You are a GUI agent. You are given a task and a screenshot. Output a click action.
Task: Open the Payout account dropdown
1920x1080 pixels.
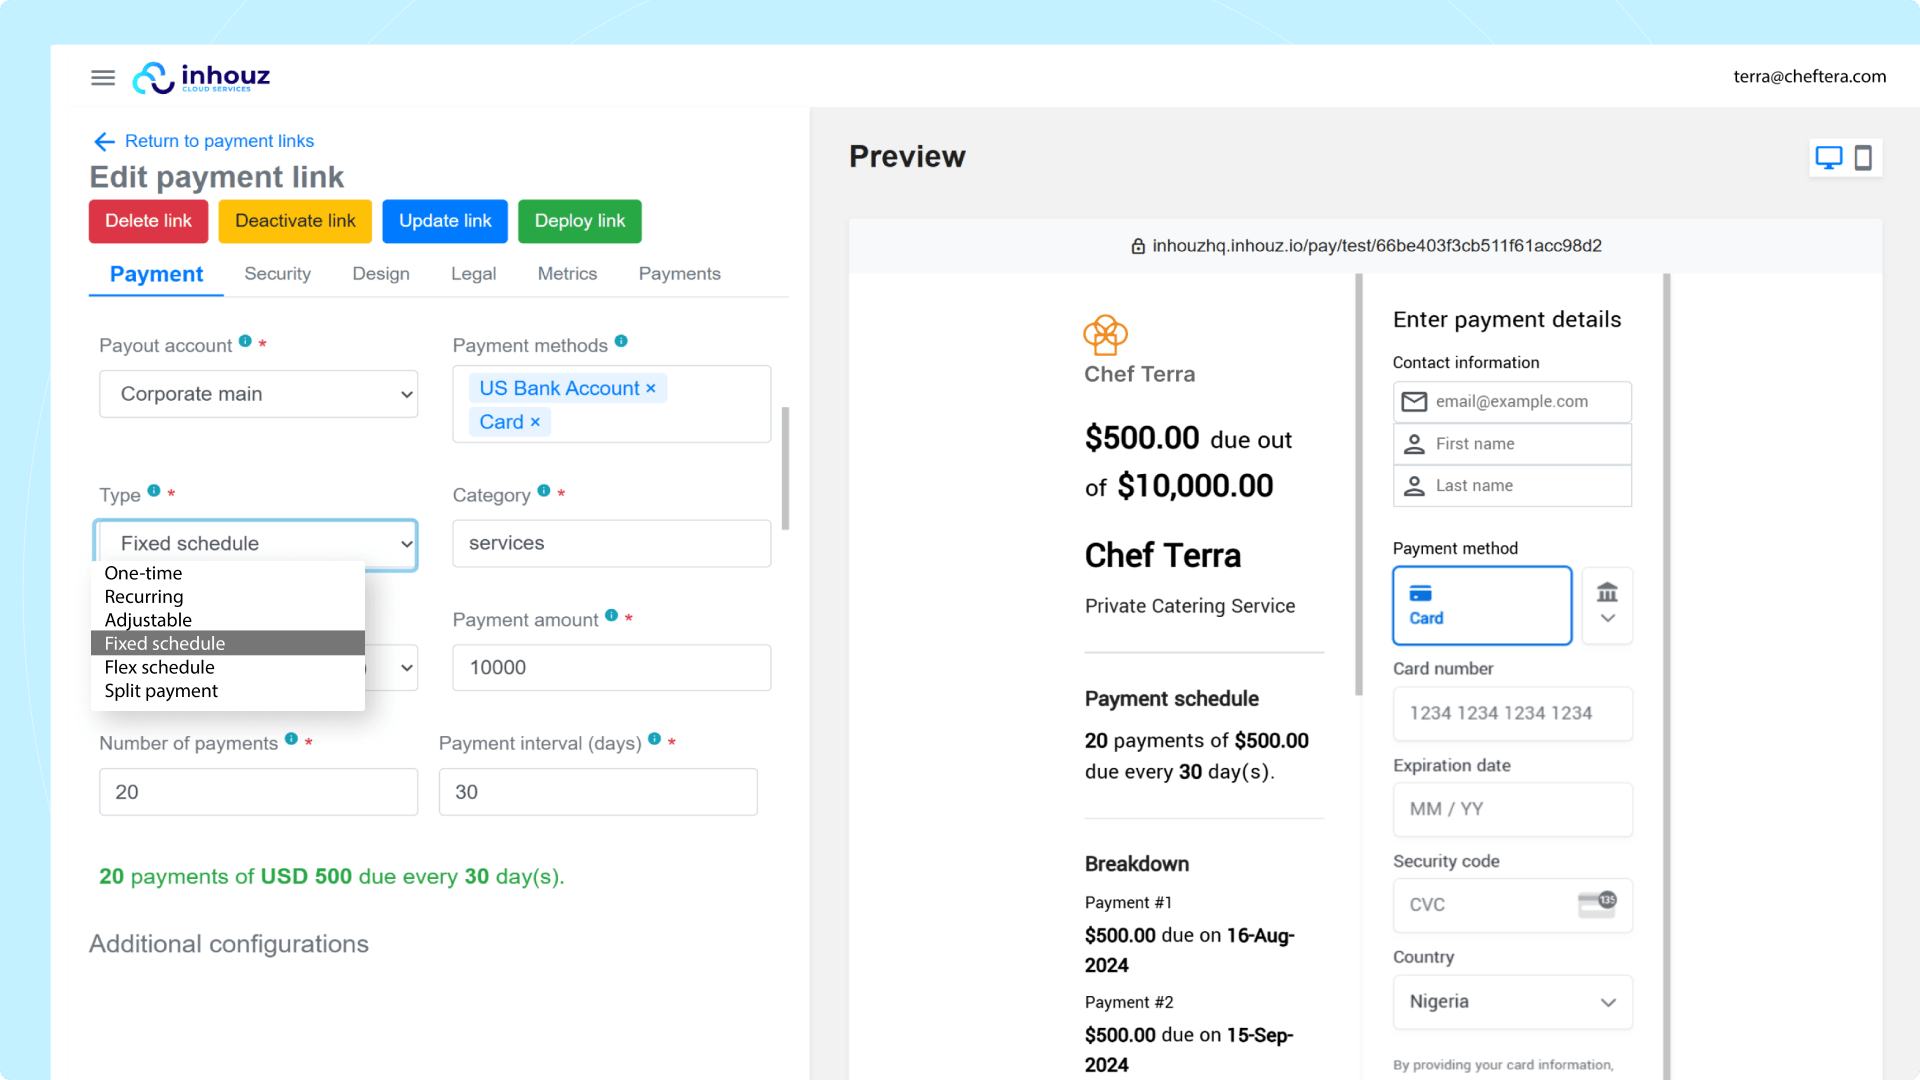[x=258, y=393]
